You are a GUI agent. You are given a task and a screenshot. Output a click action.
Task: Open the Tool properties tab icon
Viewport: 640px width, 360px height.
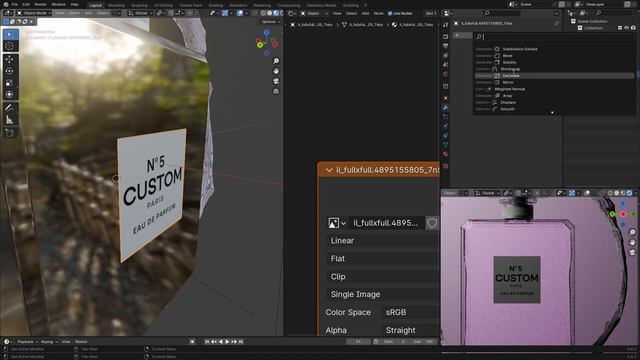point(445,25)
